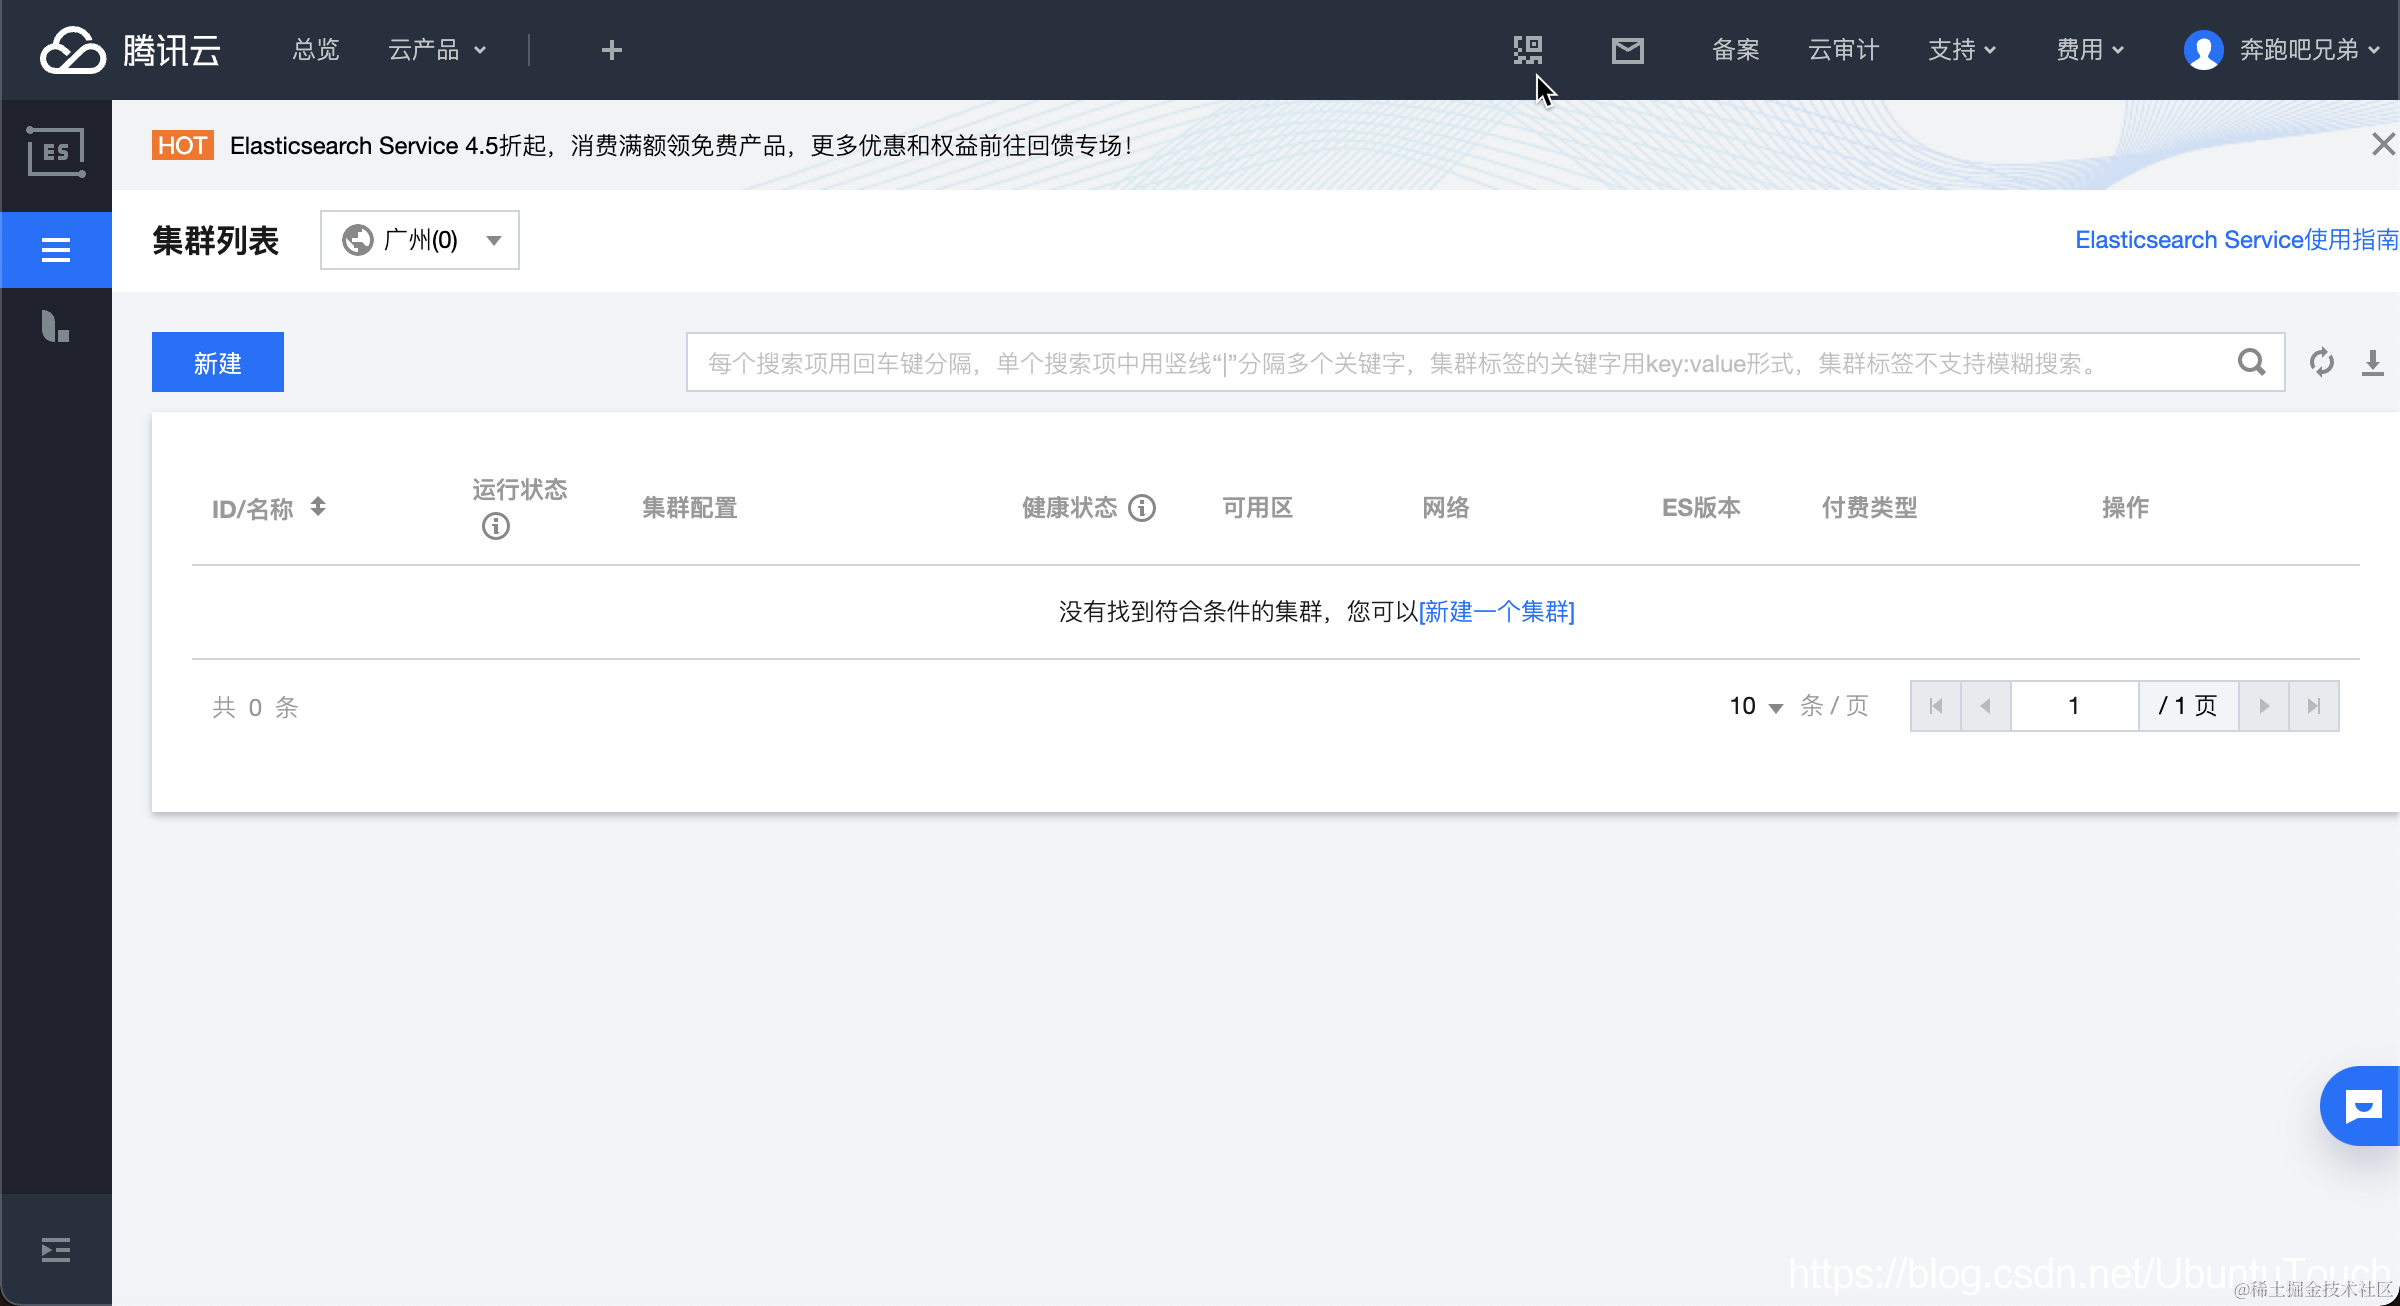Image resolution: width=2400 pixels, height=1306 pixels.
Task: Click the download list icon
Action: [x=2372, y=362]
